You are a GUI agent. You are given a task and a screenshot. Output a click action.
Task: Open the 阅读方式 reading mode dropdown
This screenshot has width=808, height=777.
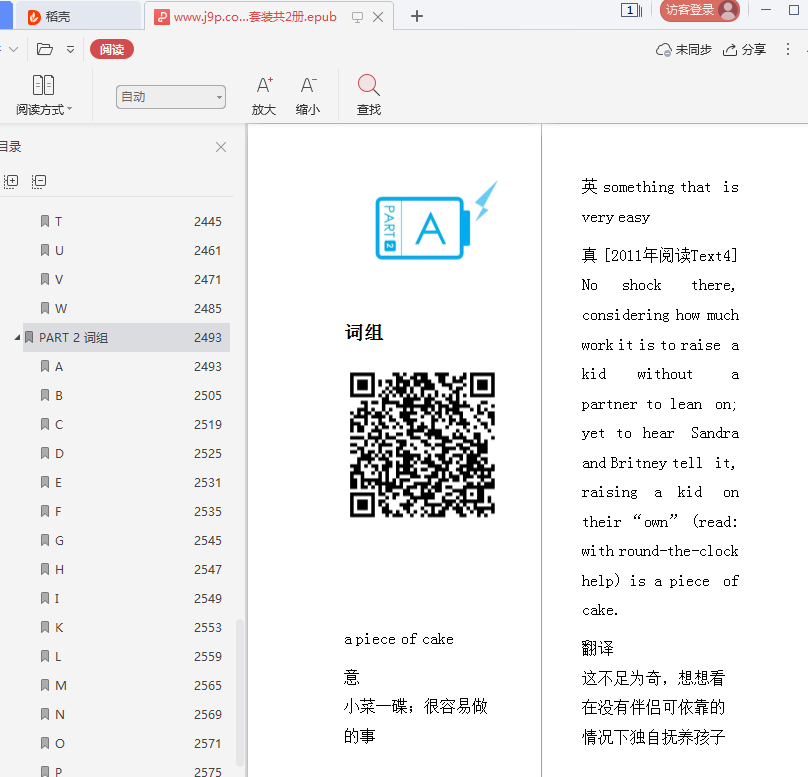click(x=44, y=96)
